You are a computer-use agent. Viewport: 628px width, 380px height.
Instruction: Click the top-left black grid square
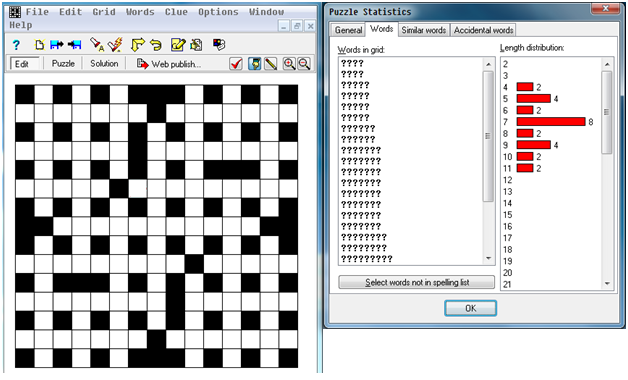click(24, 94)
